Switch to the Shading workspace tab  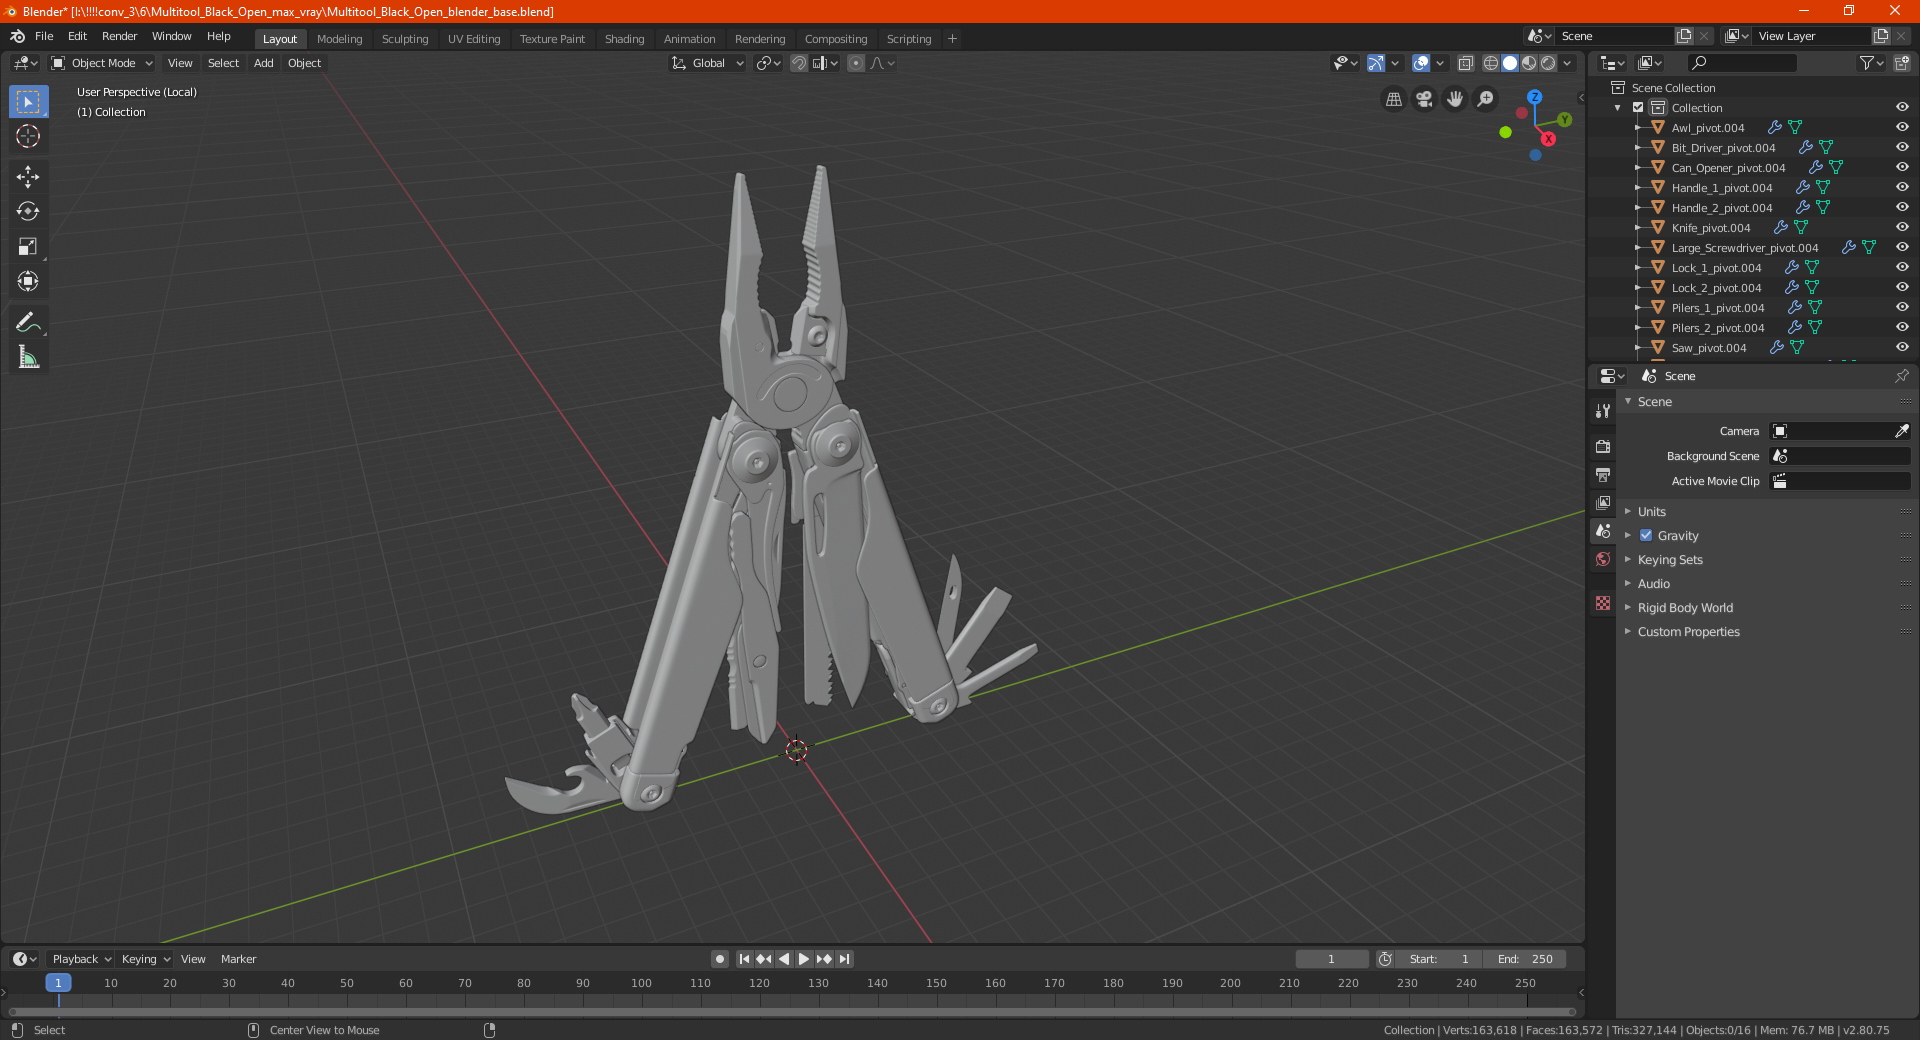pos(624,39)
